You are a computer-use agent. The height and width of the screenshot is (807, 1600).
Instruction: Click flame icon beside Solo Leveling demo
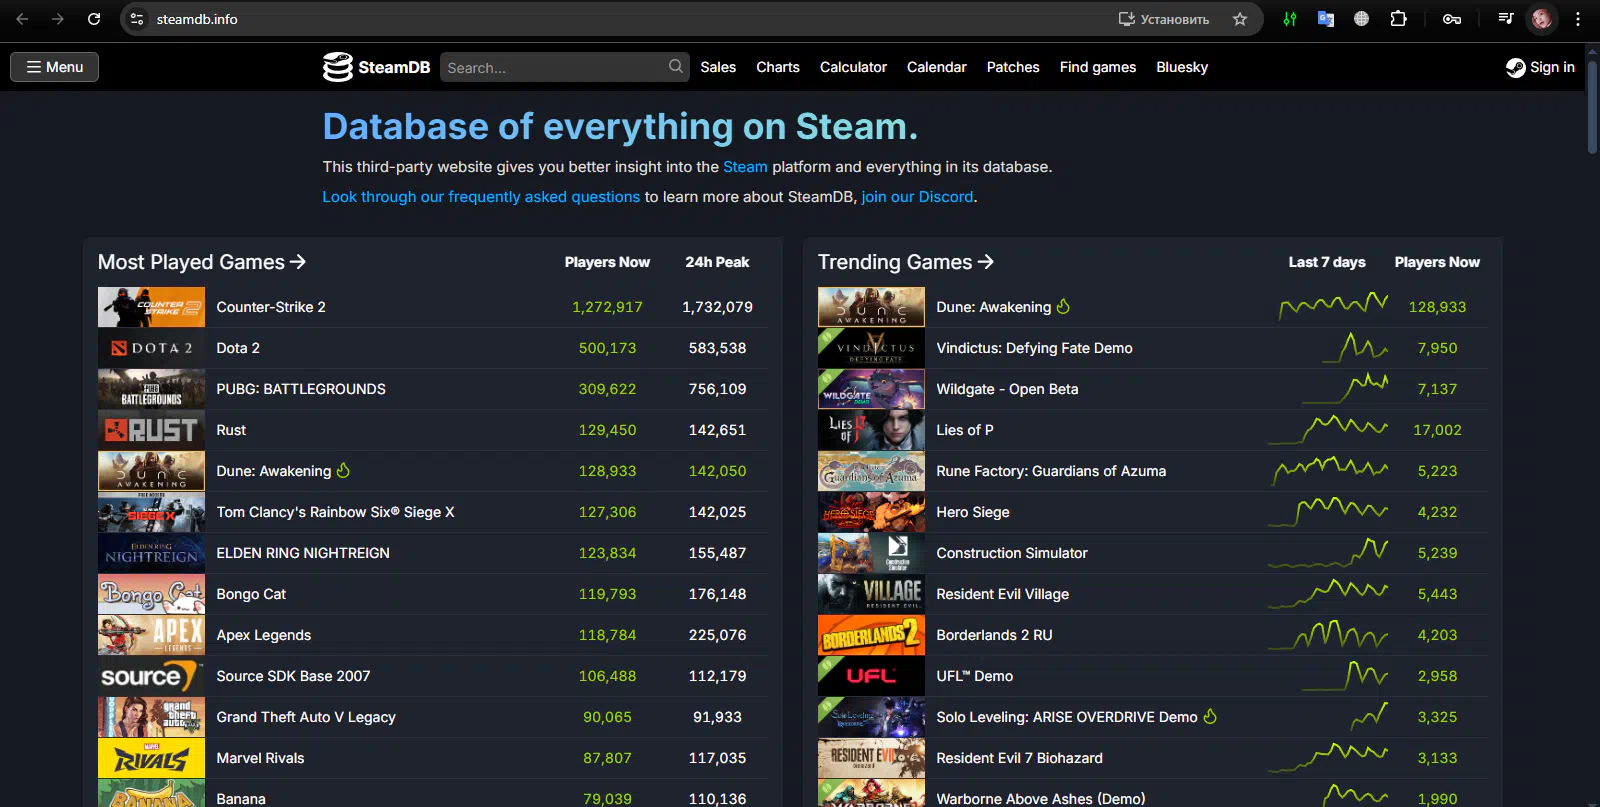1210,716
